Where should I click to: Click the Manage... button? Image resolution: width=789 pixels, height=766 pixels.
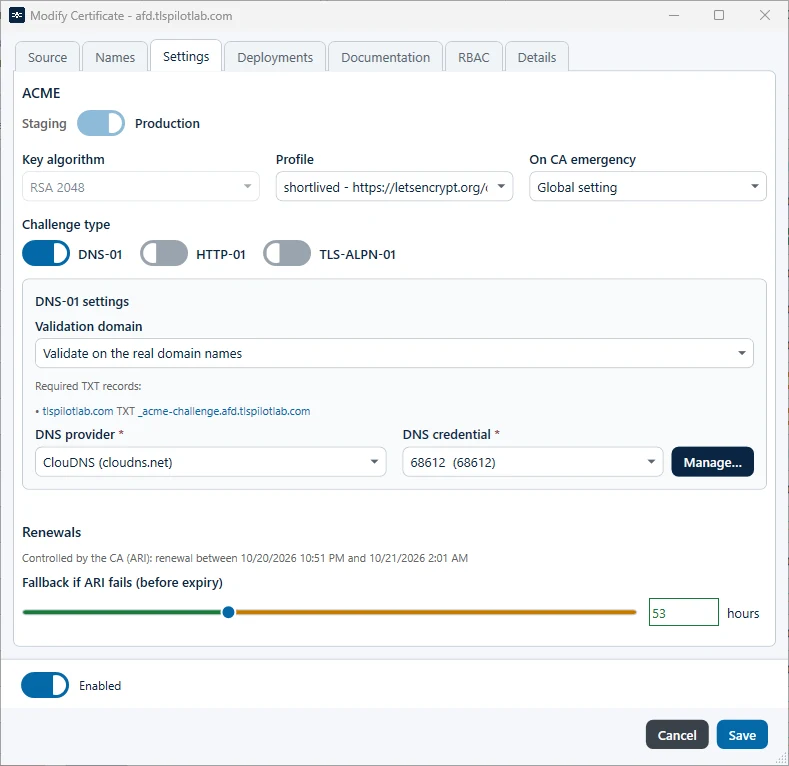tap(713, 462)
